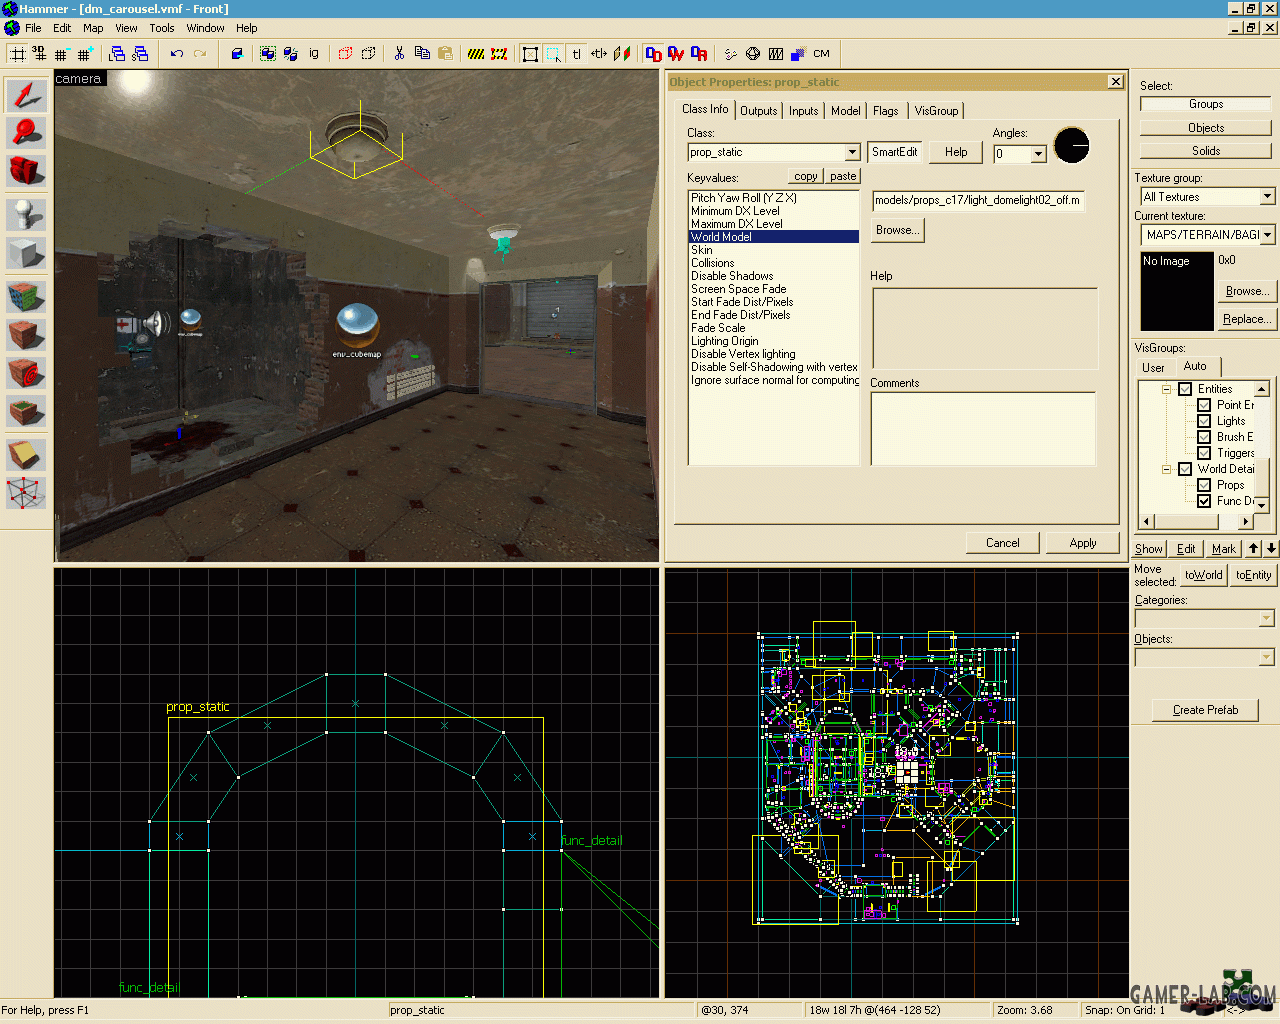Select the Apply decals target brick icon
1280x1024 pixels.
point(26,373)
